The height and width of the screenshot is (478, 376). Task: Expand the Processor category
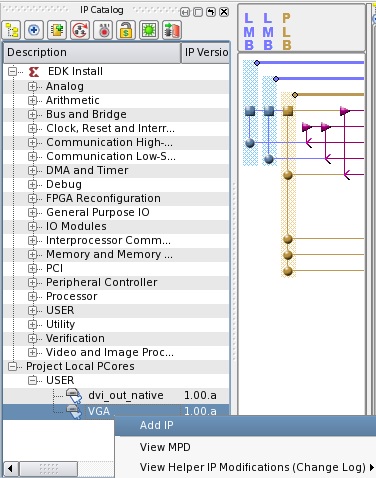32,296
